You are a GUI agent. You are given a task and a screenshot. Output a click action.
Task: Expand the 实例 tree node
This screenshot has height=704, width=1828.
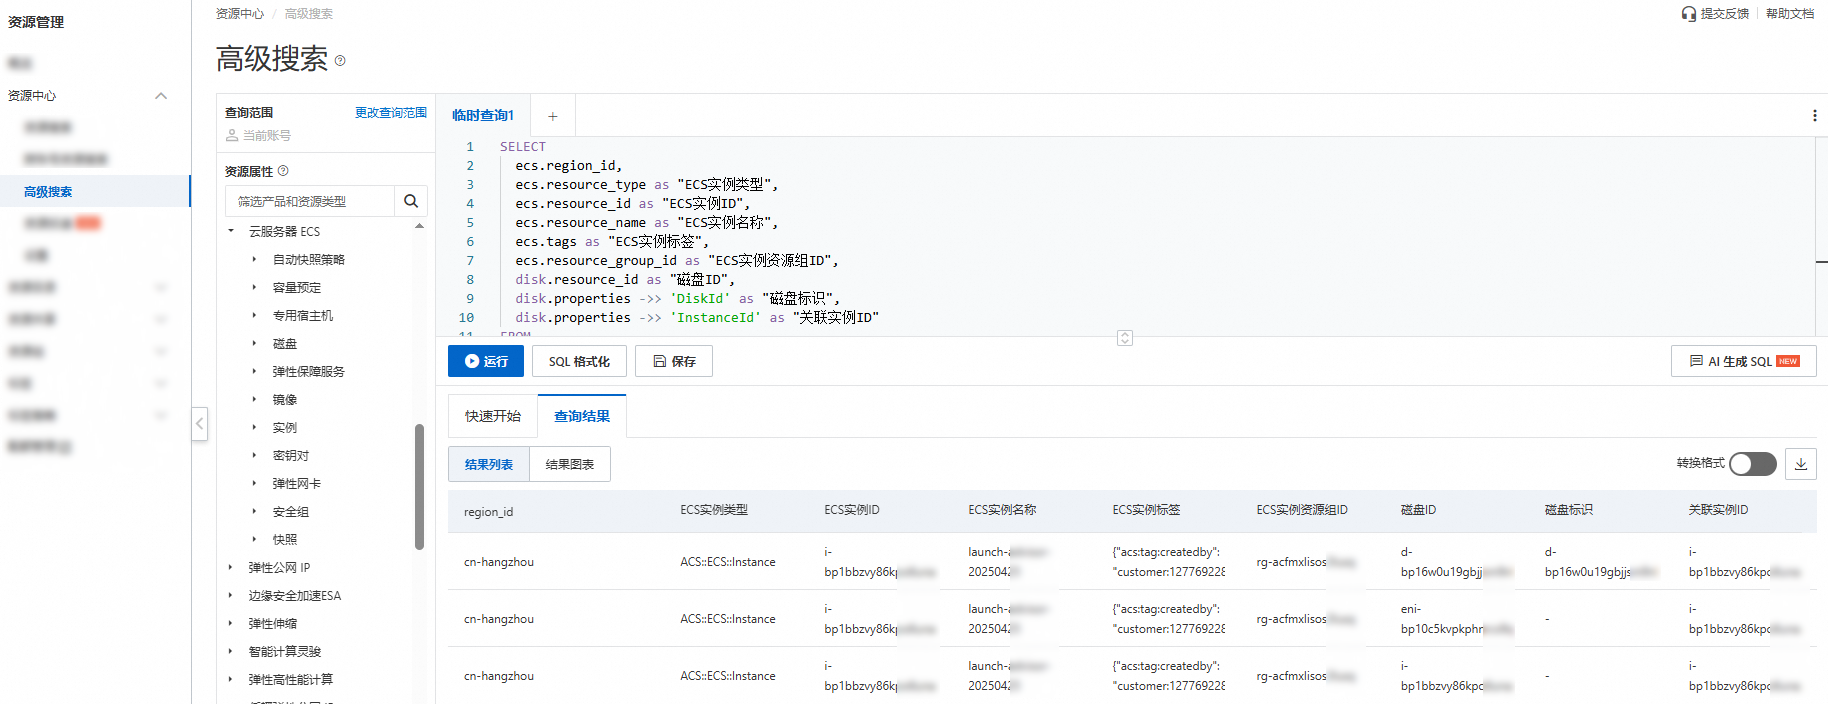(254, 427)
